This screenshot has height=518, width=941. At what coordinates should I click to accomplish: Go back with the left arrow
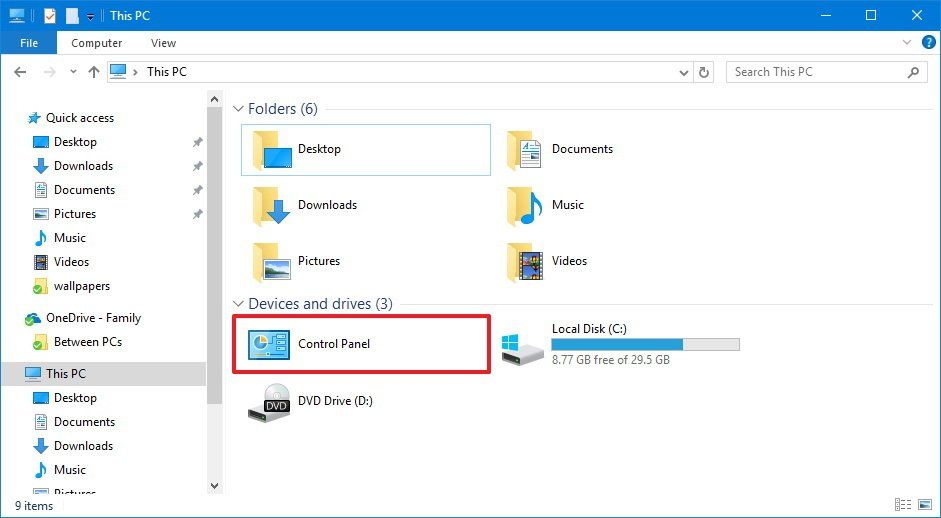[x=20, y=72]
